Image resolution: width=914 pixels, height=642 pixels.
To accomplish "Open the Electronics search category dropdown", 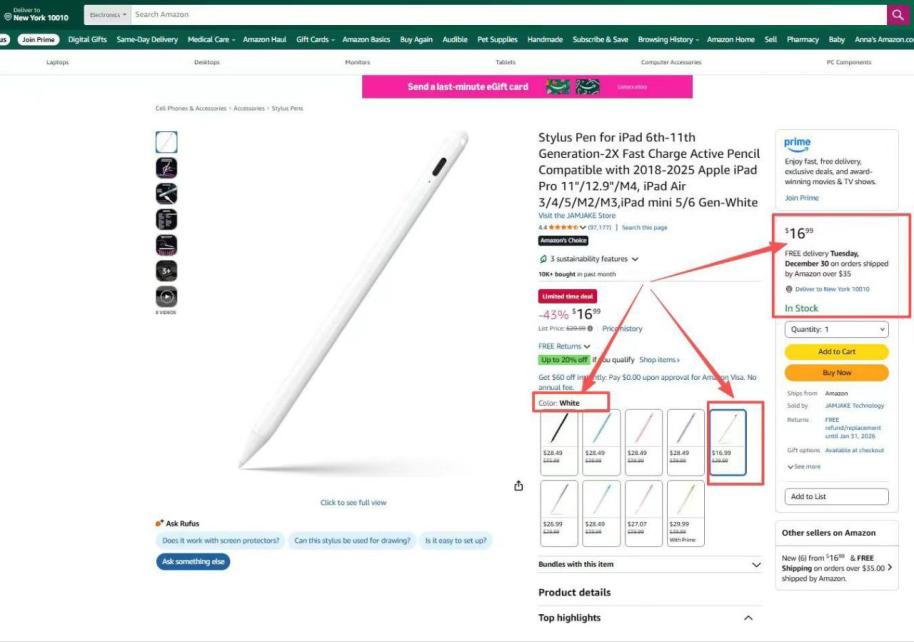I will (x=108, y=15).
